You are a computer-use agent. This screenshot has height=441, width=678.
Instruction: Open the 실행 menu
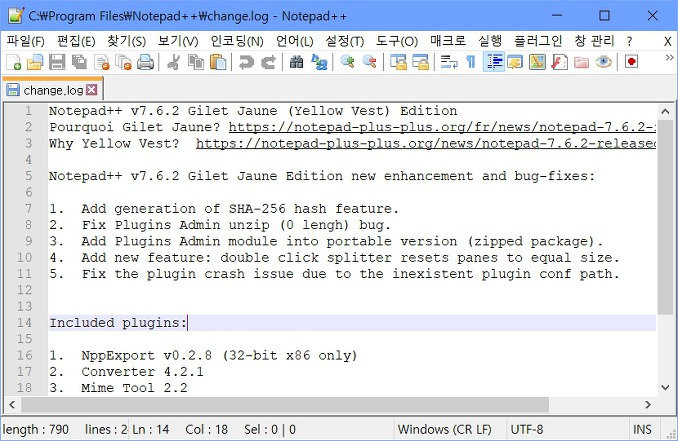coord(490,41)
